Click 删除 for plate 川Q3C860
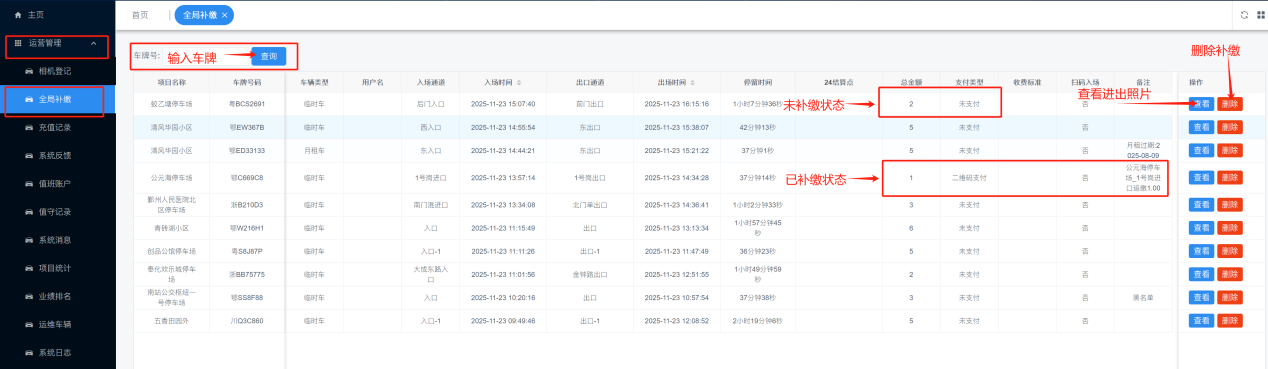The image size is (1268, 369). pyautogui.click(x=1230, y=321)
